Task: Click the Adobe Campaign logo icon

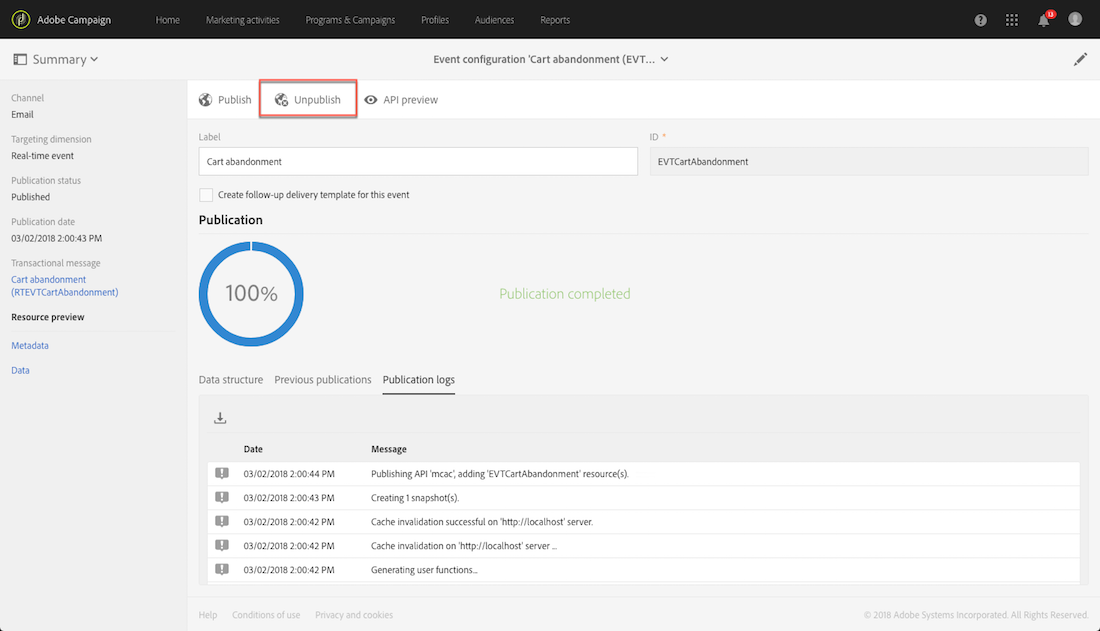Action: [x=20, y=20]
